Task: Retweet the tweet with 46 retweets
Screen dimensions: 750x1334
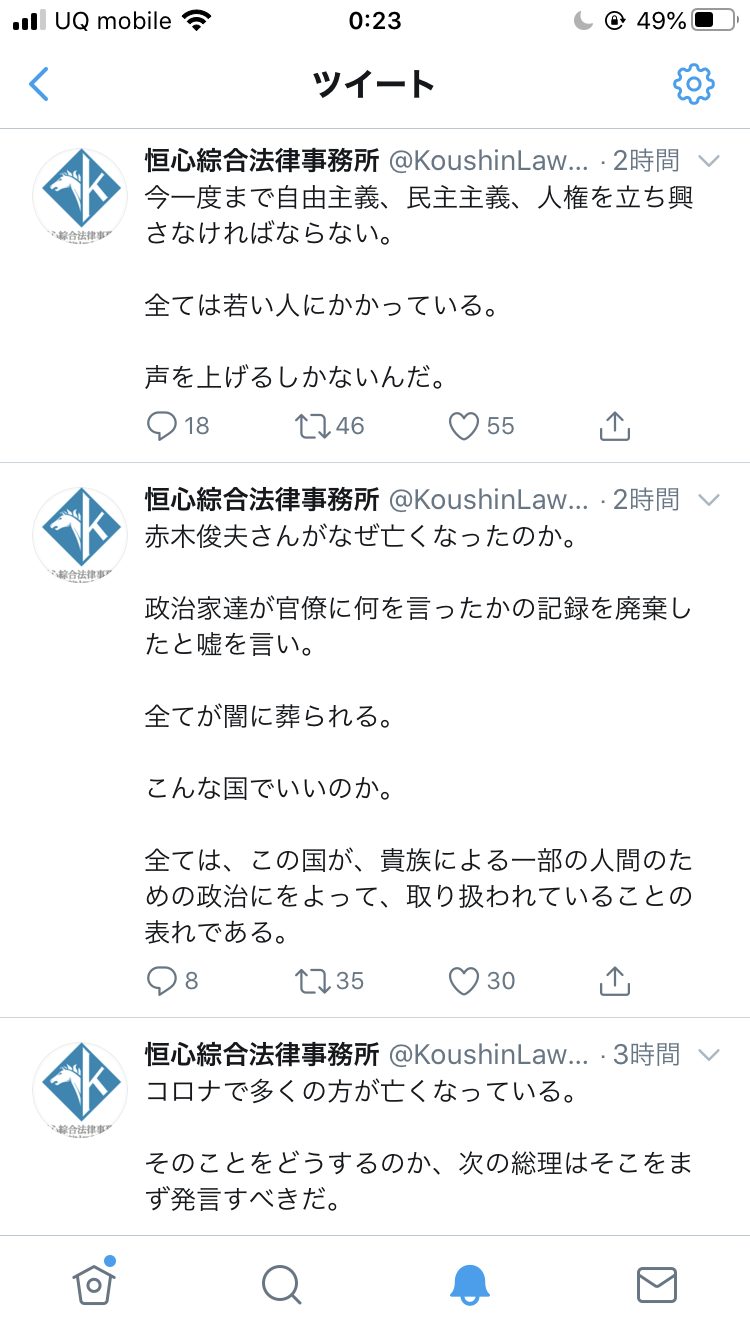Action: [313, 426]
